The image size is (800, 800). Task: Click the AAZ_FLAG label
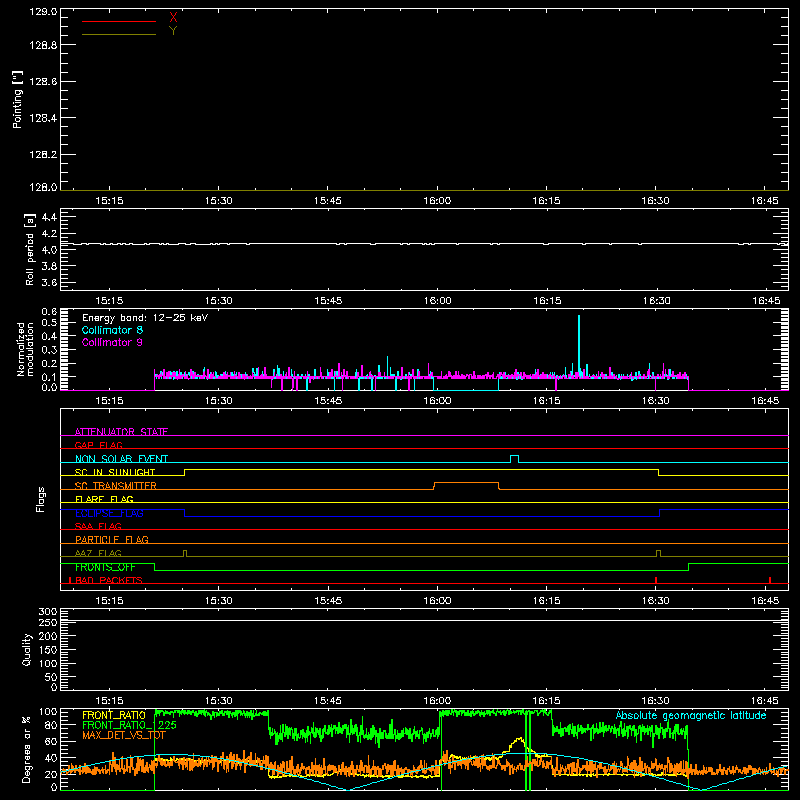(98, 553)
